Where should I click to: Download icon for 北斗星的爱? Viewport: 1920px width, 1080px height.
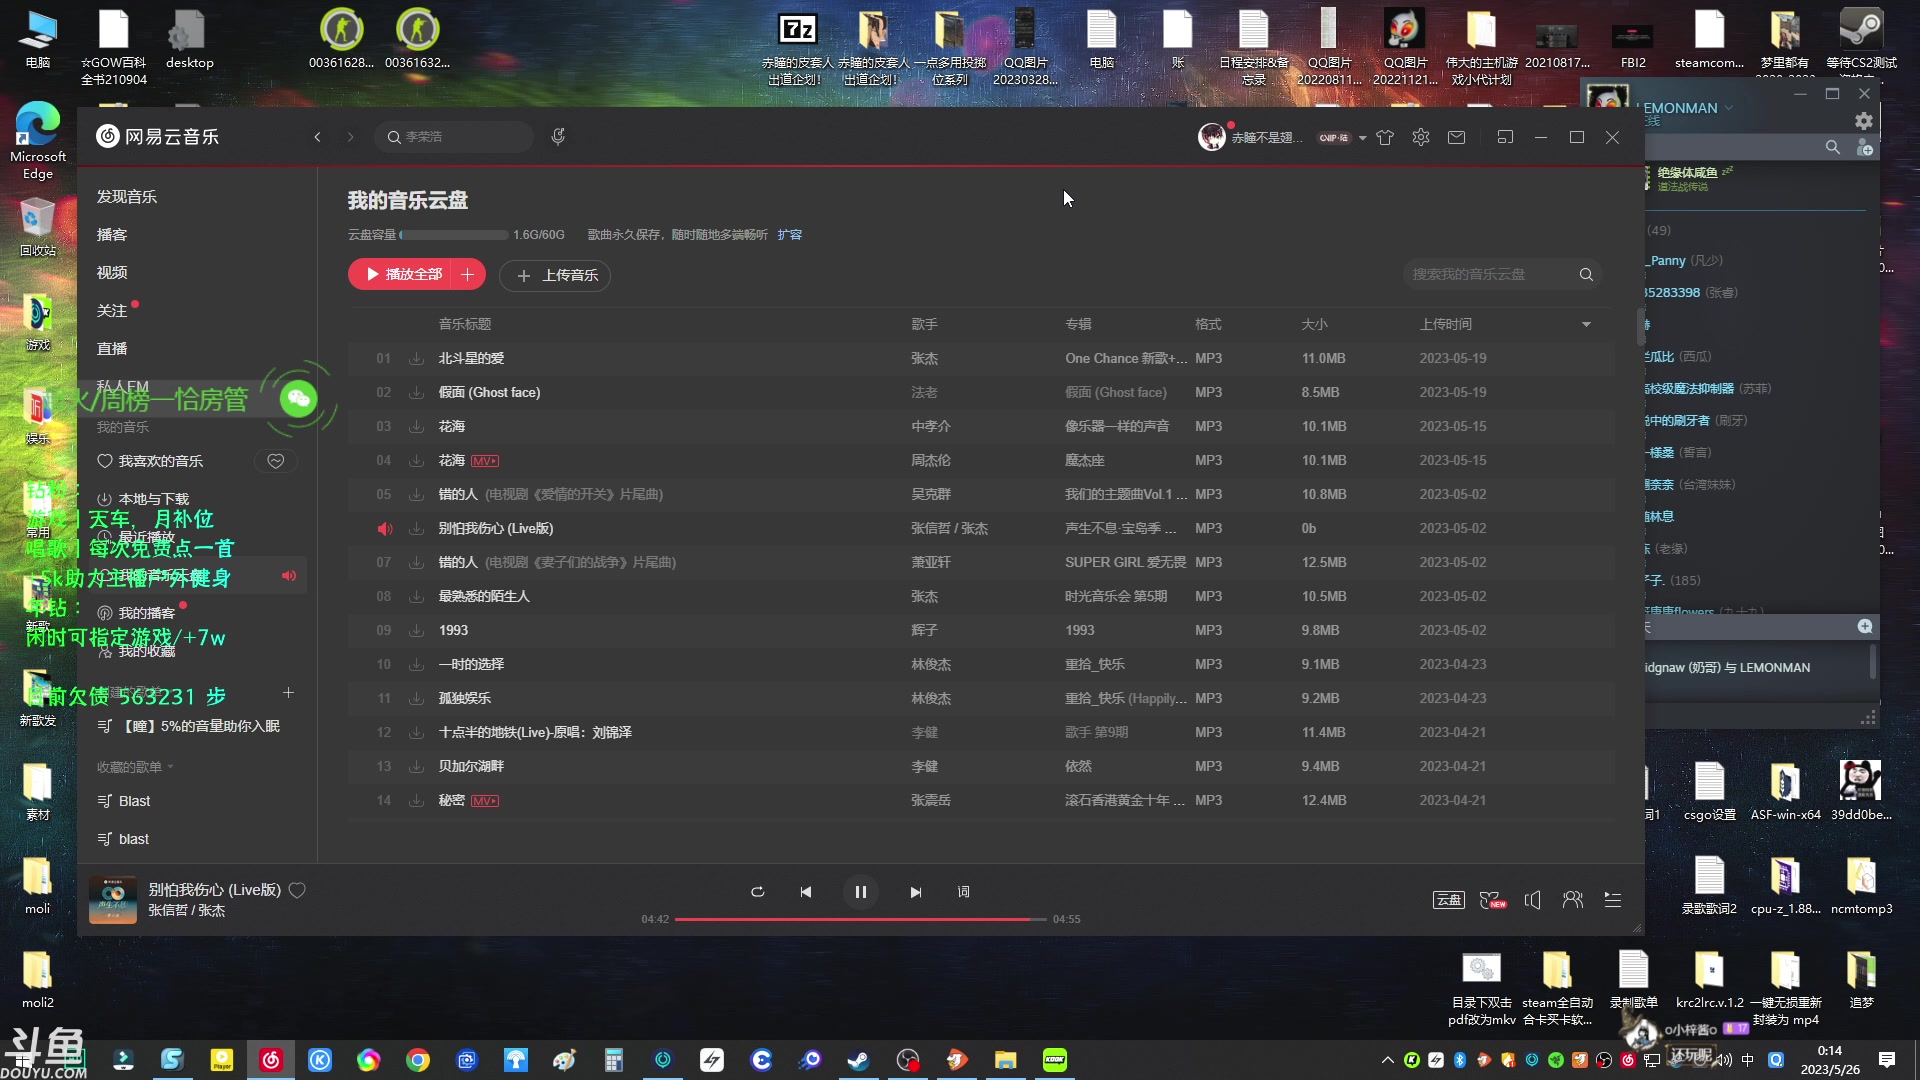pos(416,359)
